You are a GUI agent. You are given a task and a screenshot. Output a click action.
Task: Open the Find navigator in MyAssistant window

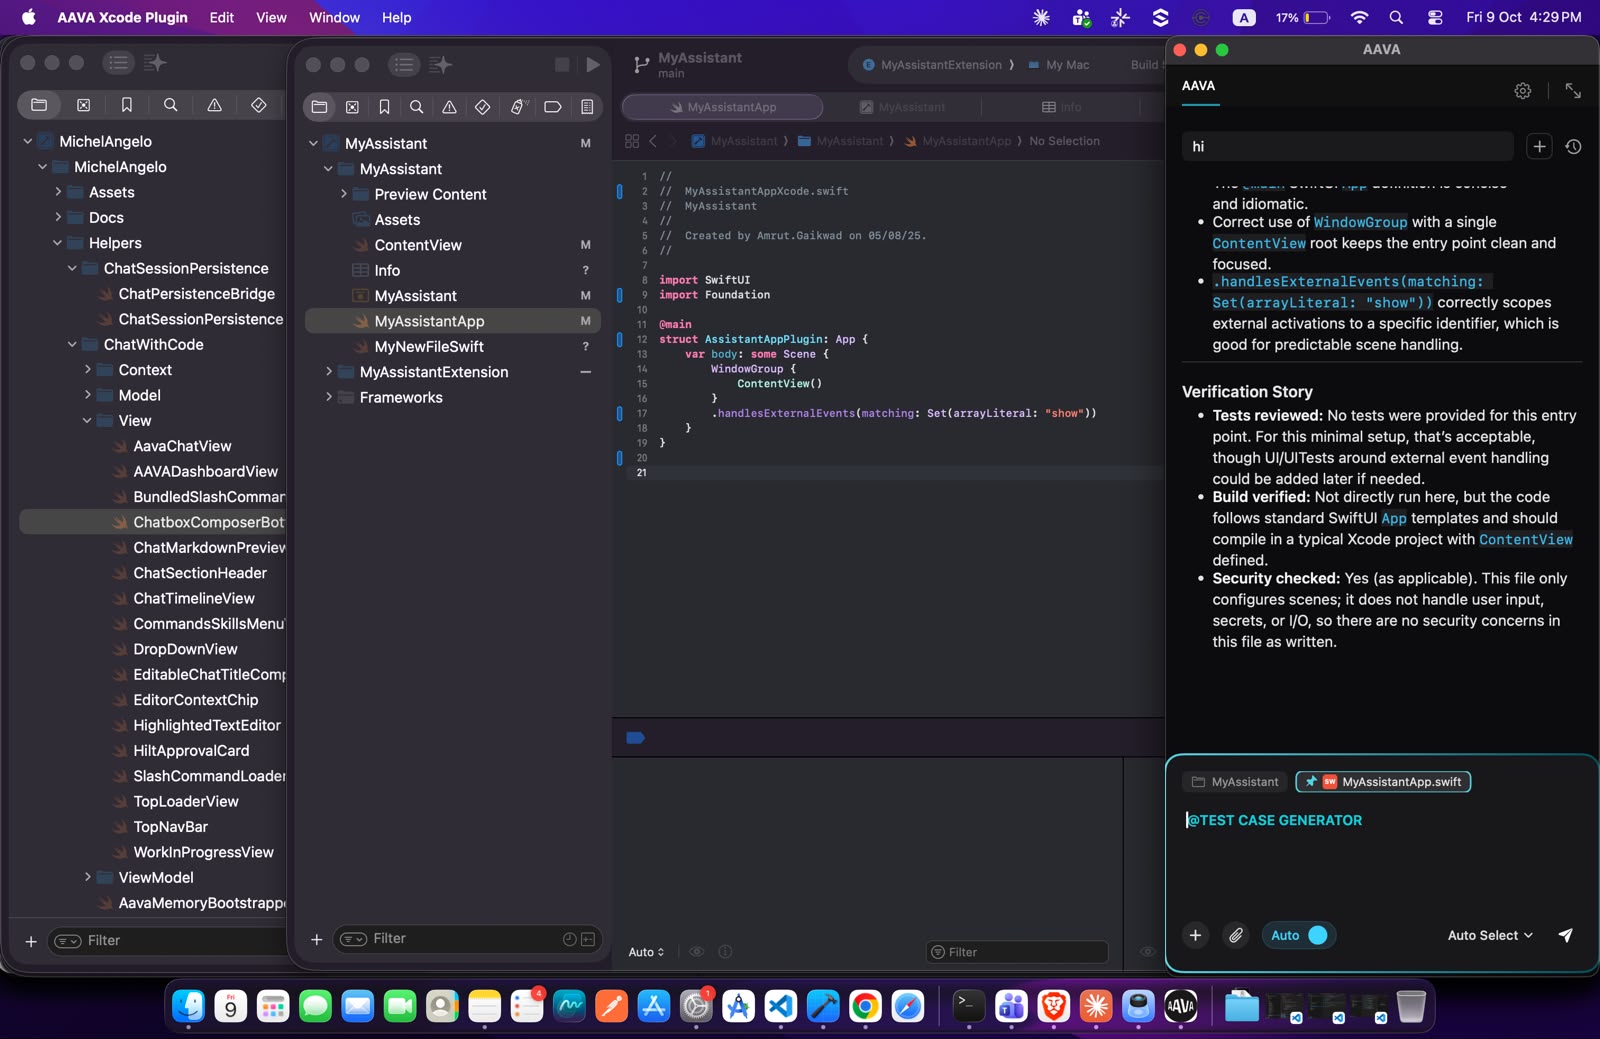coord(417,107)
